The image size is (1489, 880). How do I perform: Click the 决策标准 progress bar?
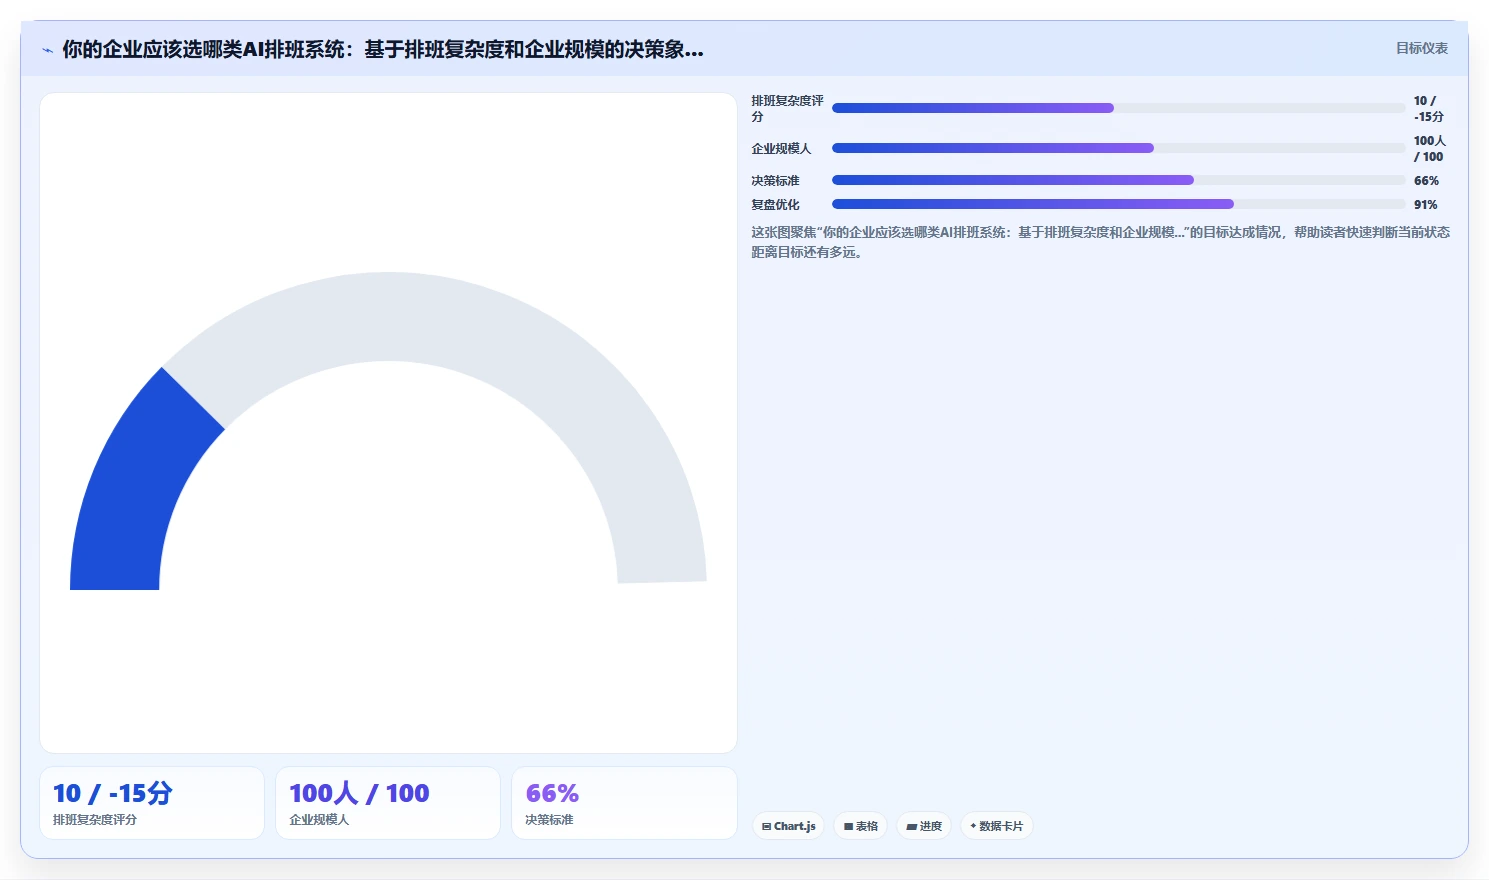(x=1118, y=180)
